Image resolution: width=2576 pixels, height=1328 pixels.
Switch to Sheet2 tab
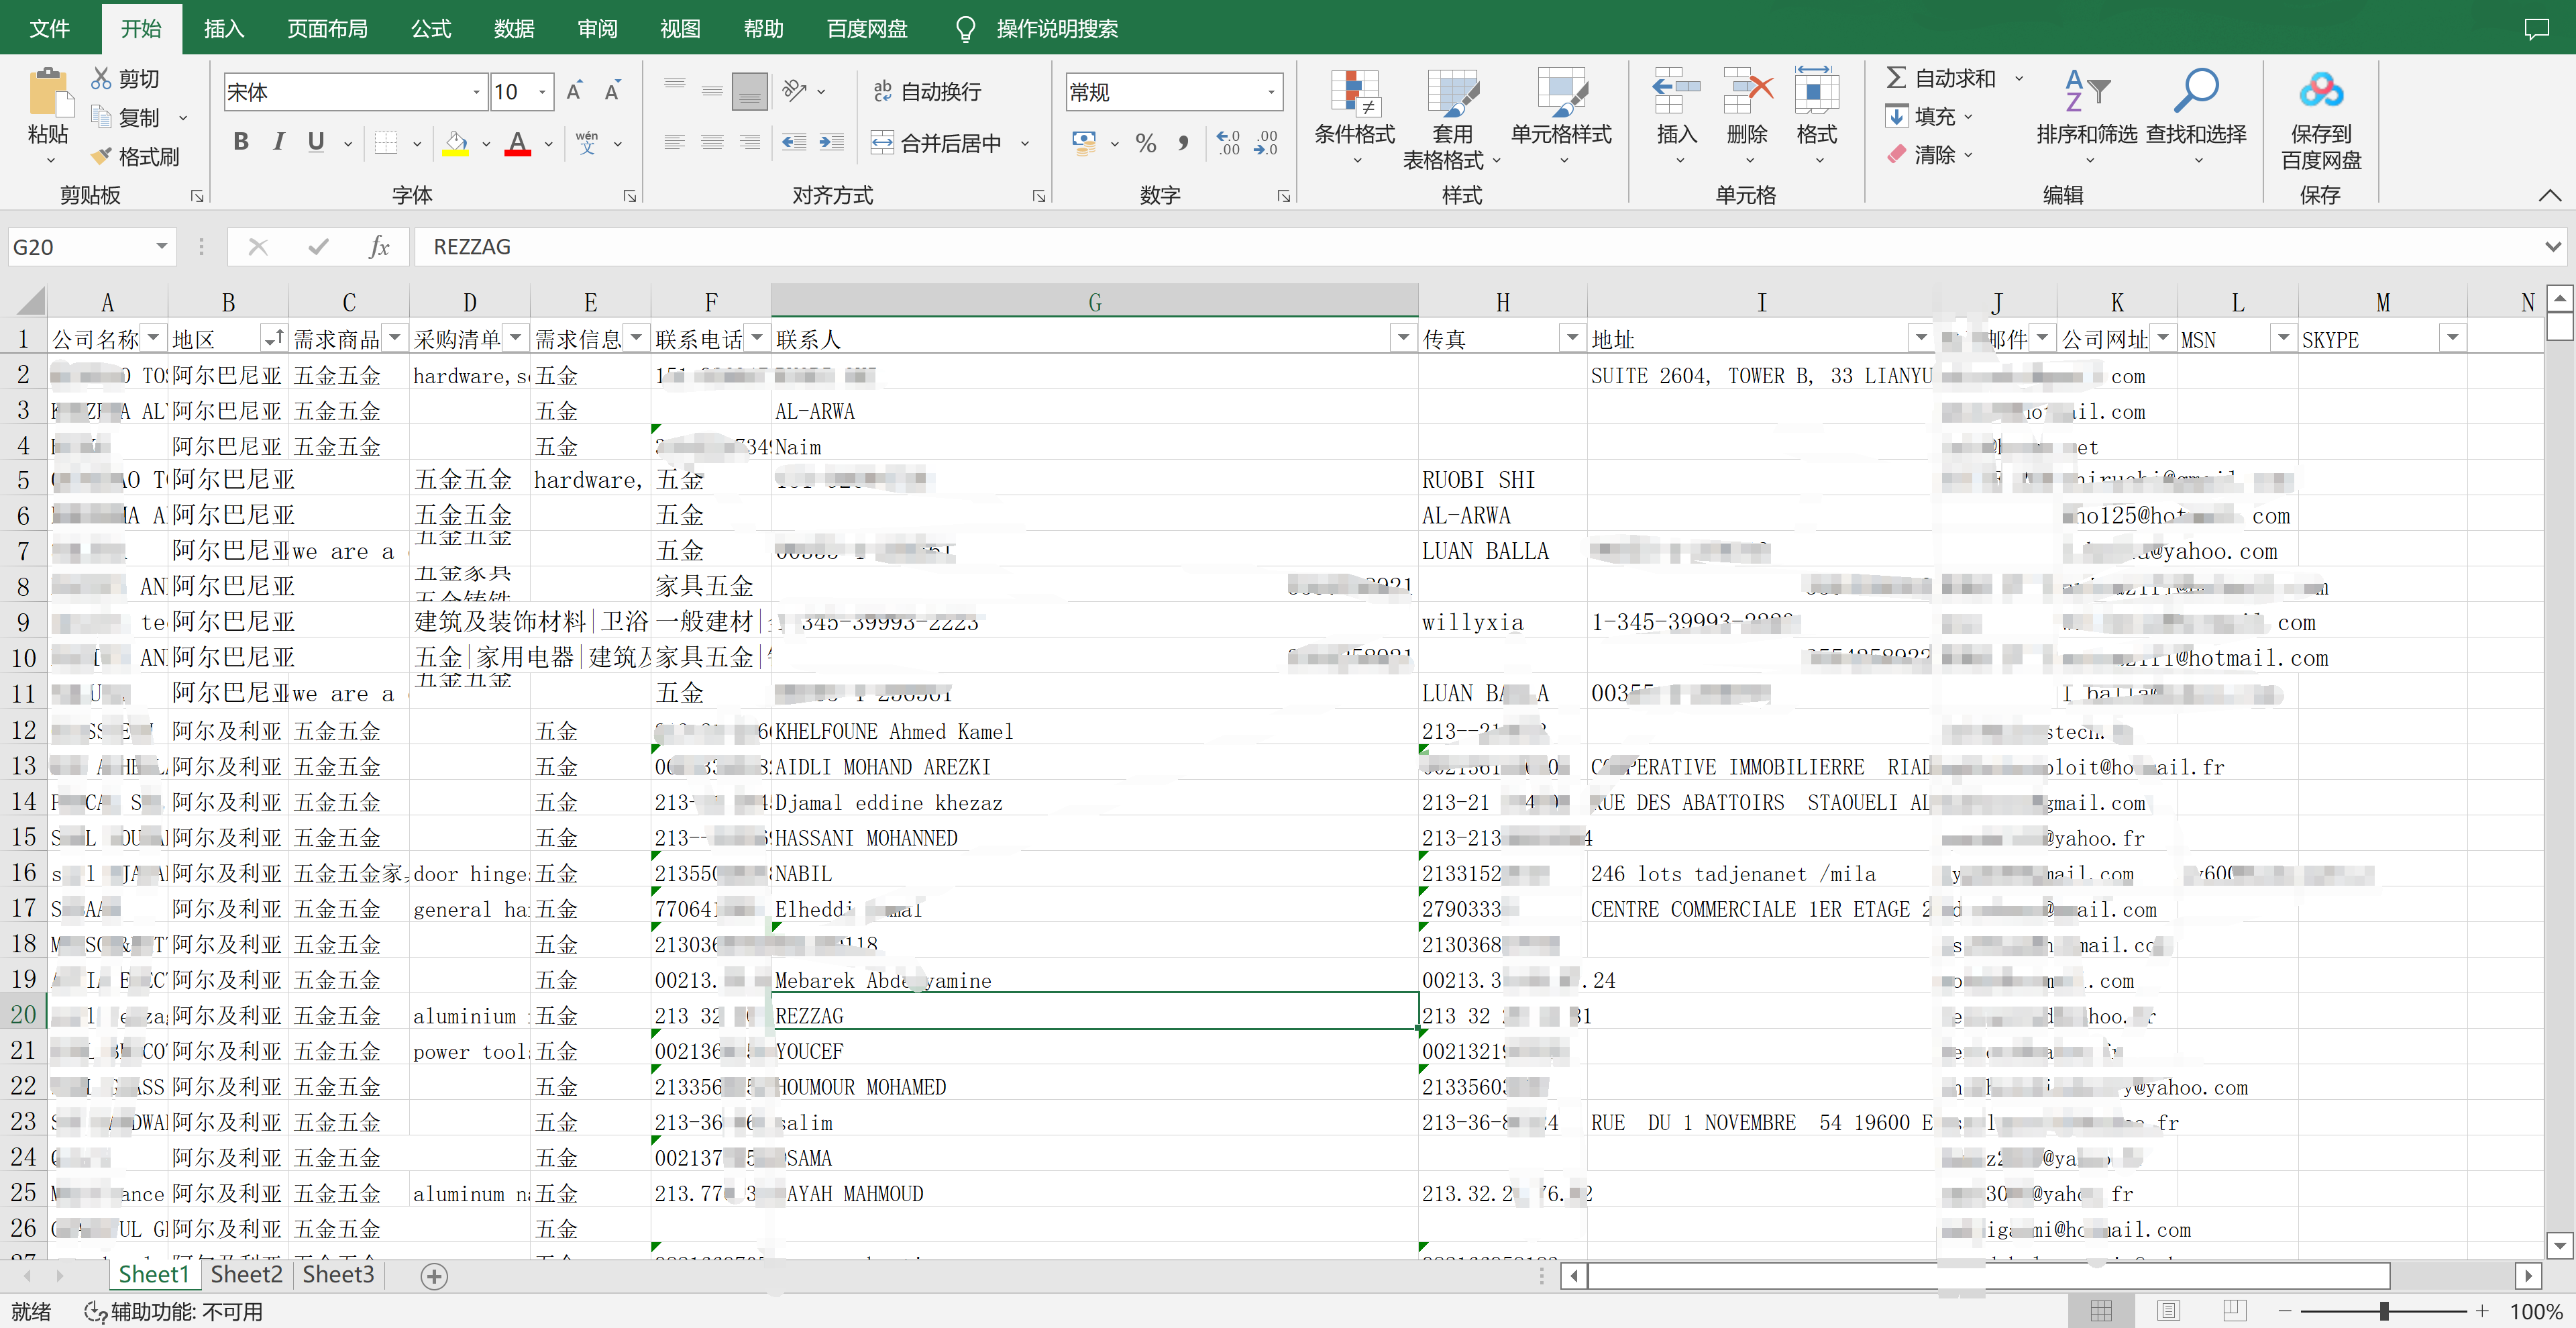pos(246,1274)
